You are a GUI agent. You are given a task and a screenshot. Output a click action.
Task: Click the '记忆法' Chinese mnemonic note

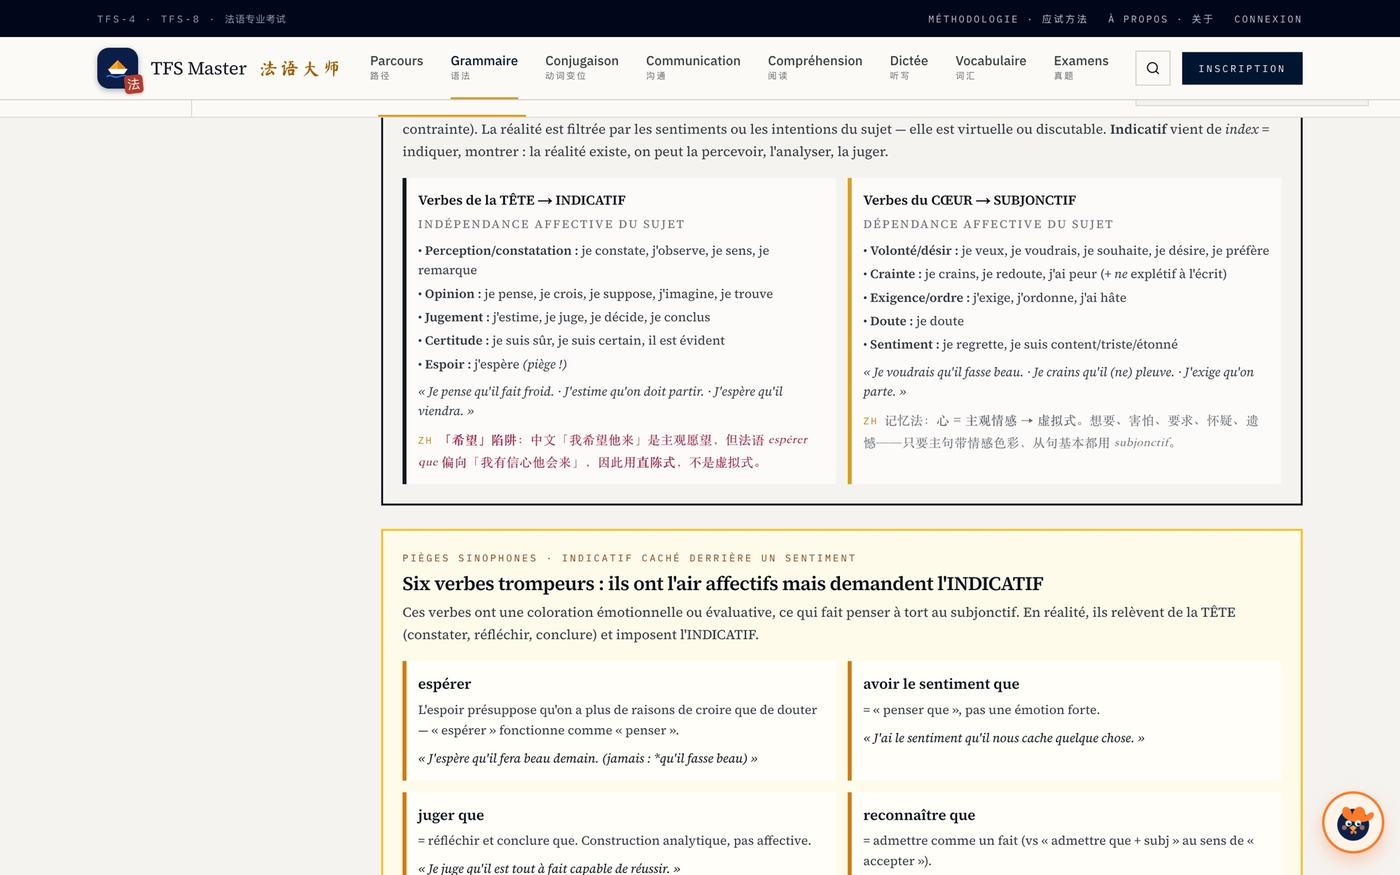[x=1061, y=431]
